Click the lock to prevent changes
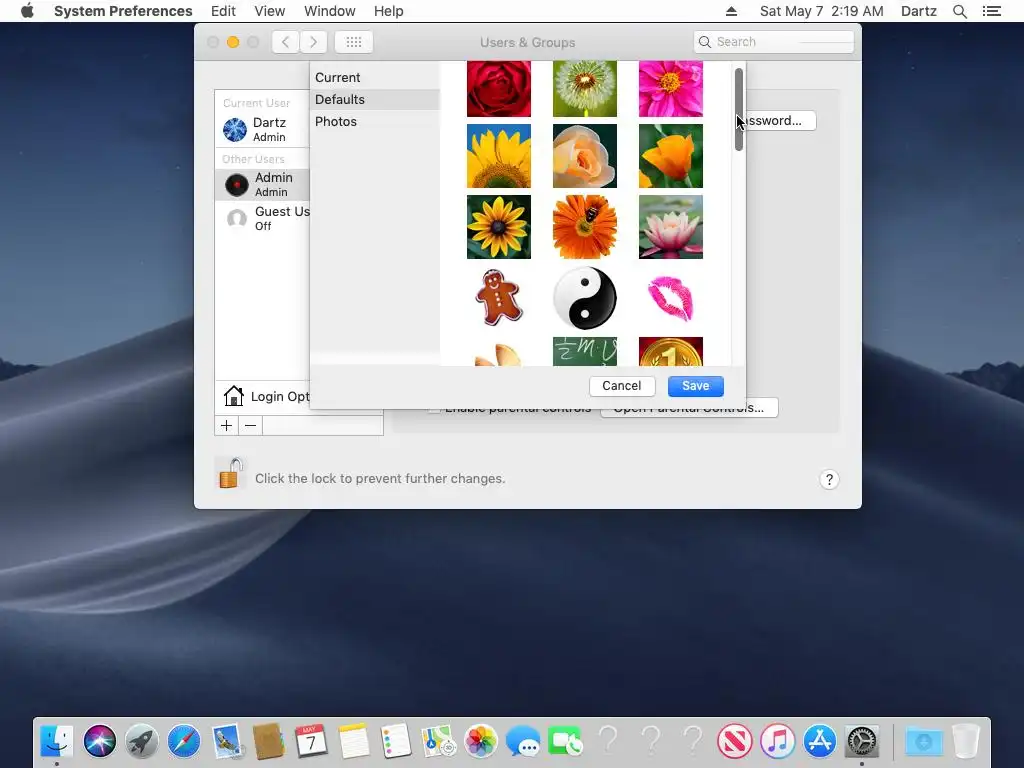 click(230, 473)
